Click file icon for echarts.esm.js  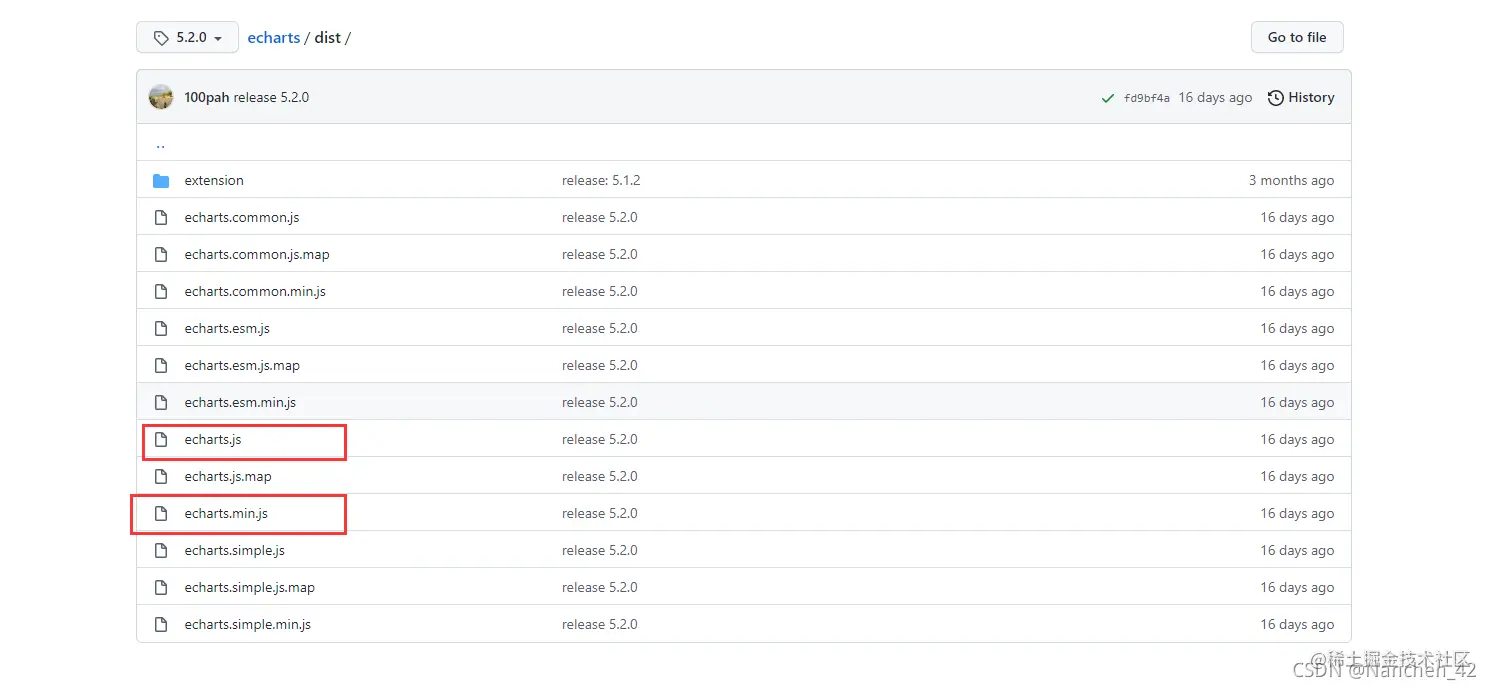(x=161, y=328)
